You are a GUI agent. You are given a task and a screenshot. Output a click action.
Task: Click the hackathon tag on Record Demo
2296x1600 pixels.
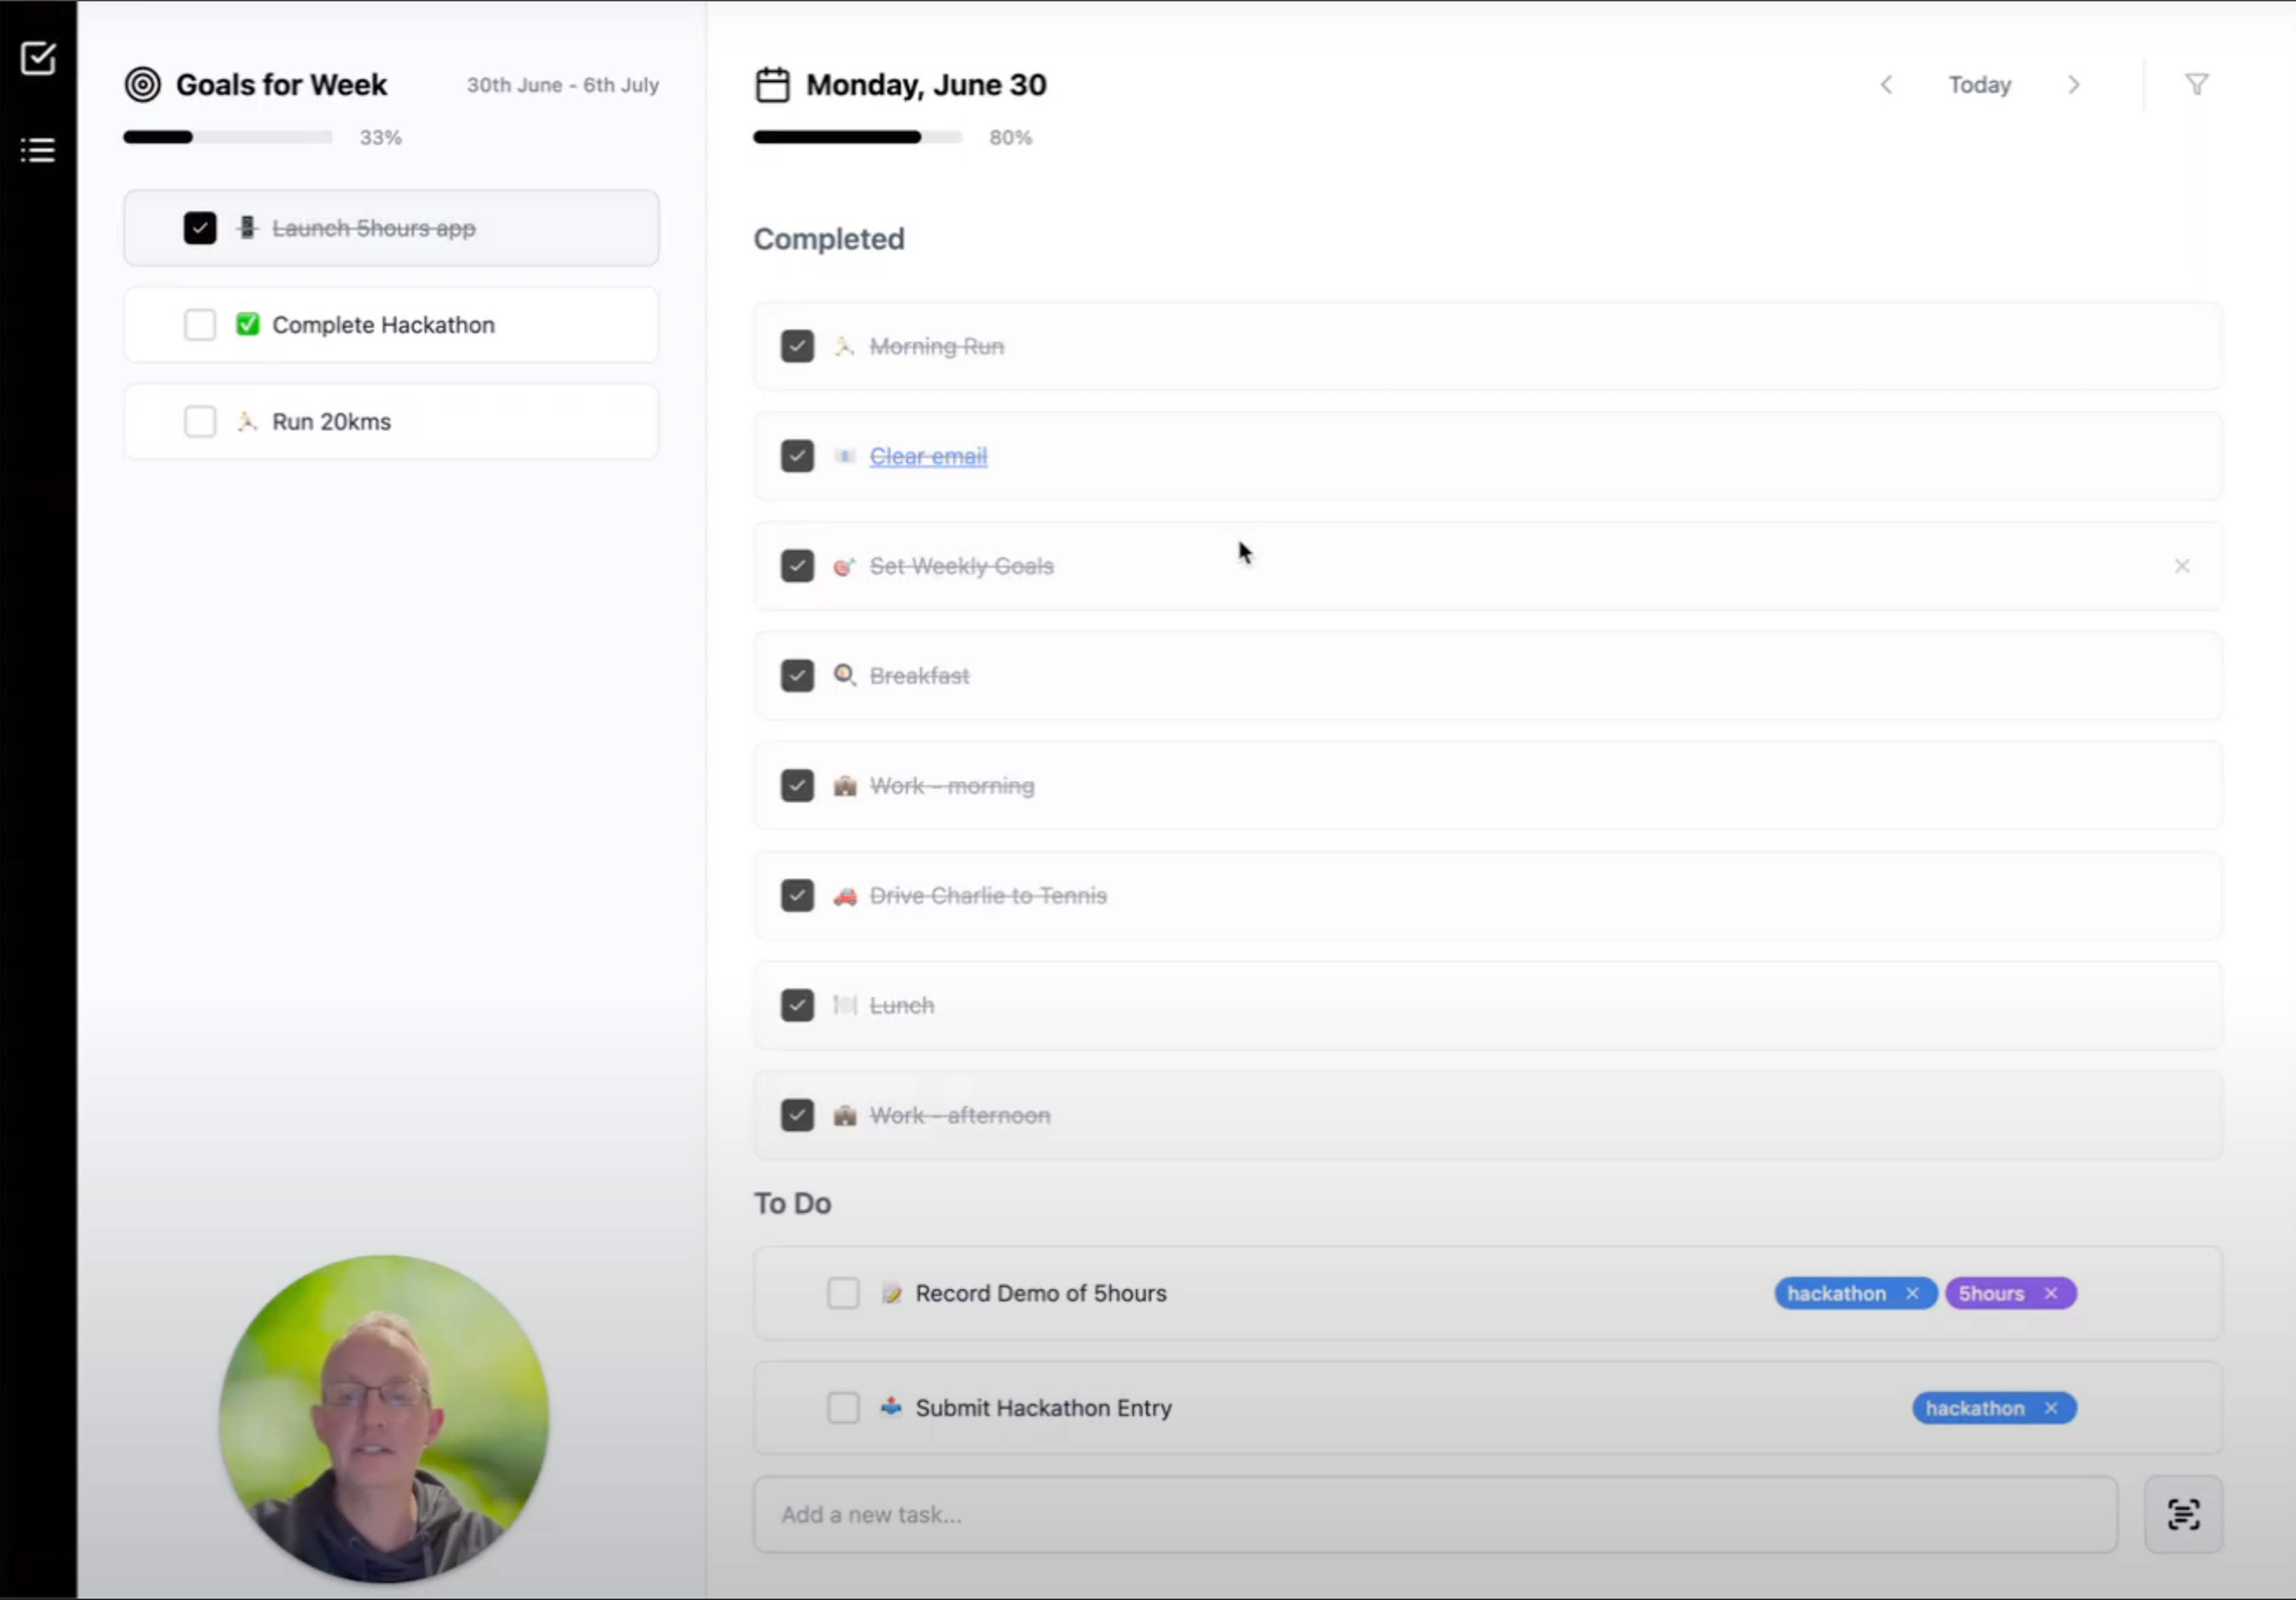click(x=1836, y=1293)
